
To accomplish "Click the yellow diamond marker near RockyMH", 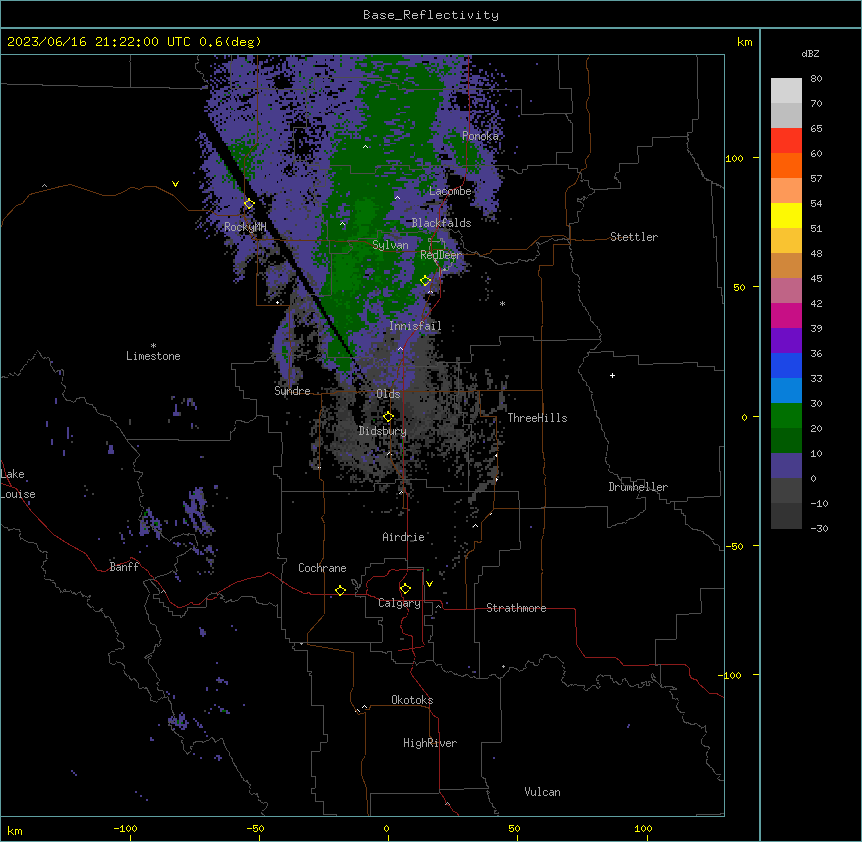I will 249,204.
